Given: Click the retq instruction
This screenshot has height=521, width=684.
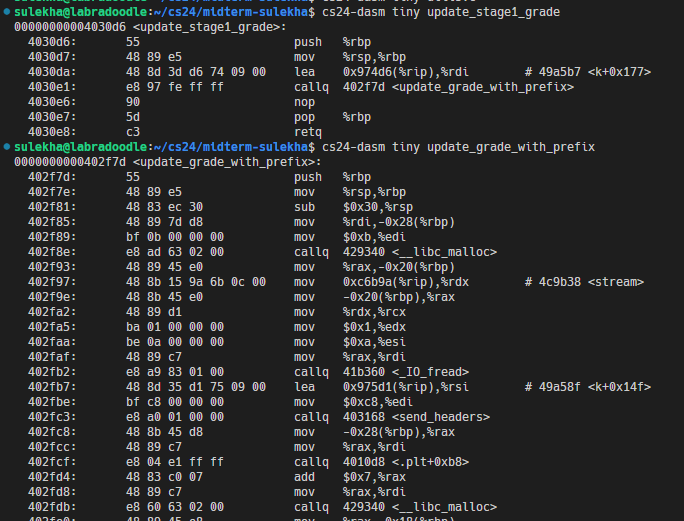Looking at the screenshot, I should pos(308,132).
